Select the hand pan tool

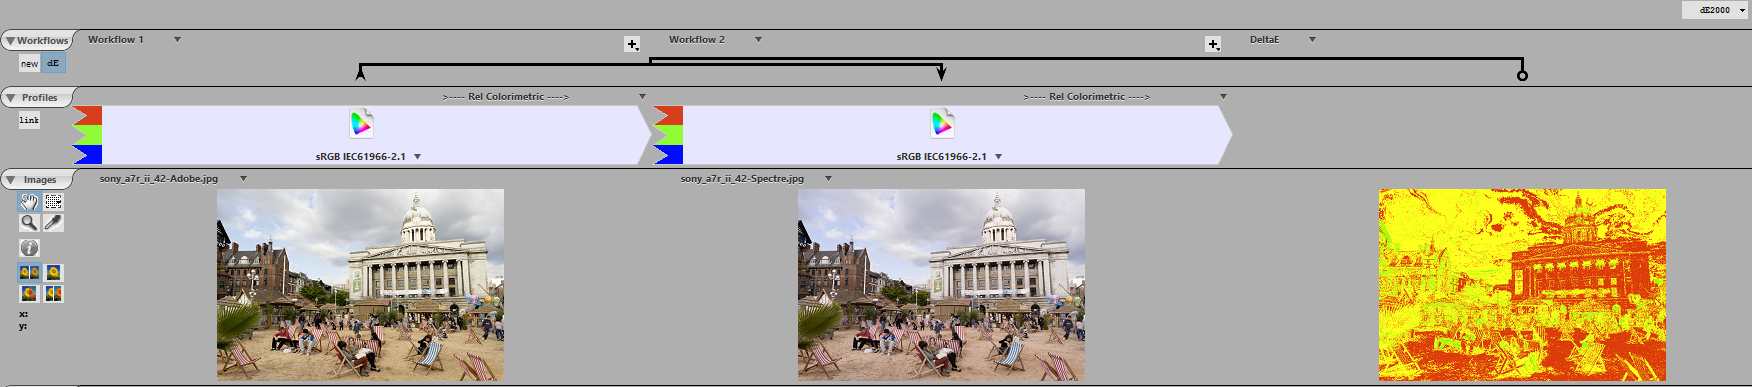pos(29,202)
